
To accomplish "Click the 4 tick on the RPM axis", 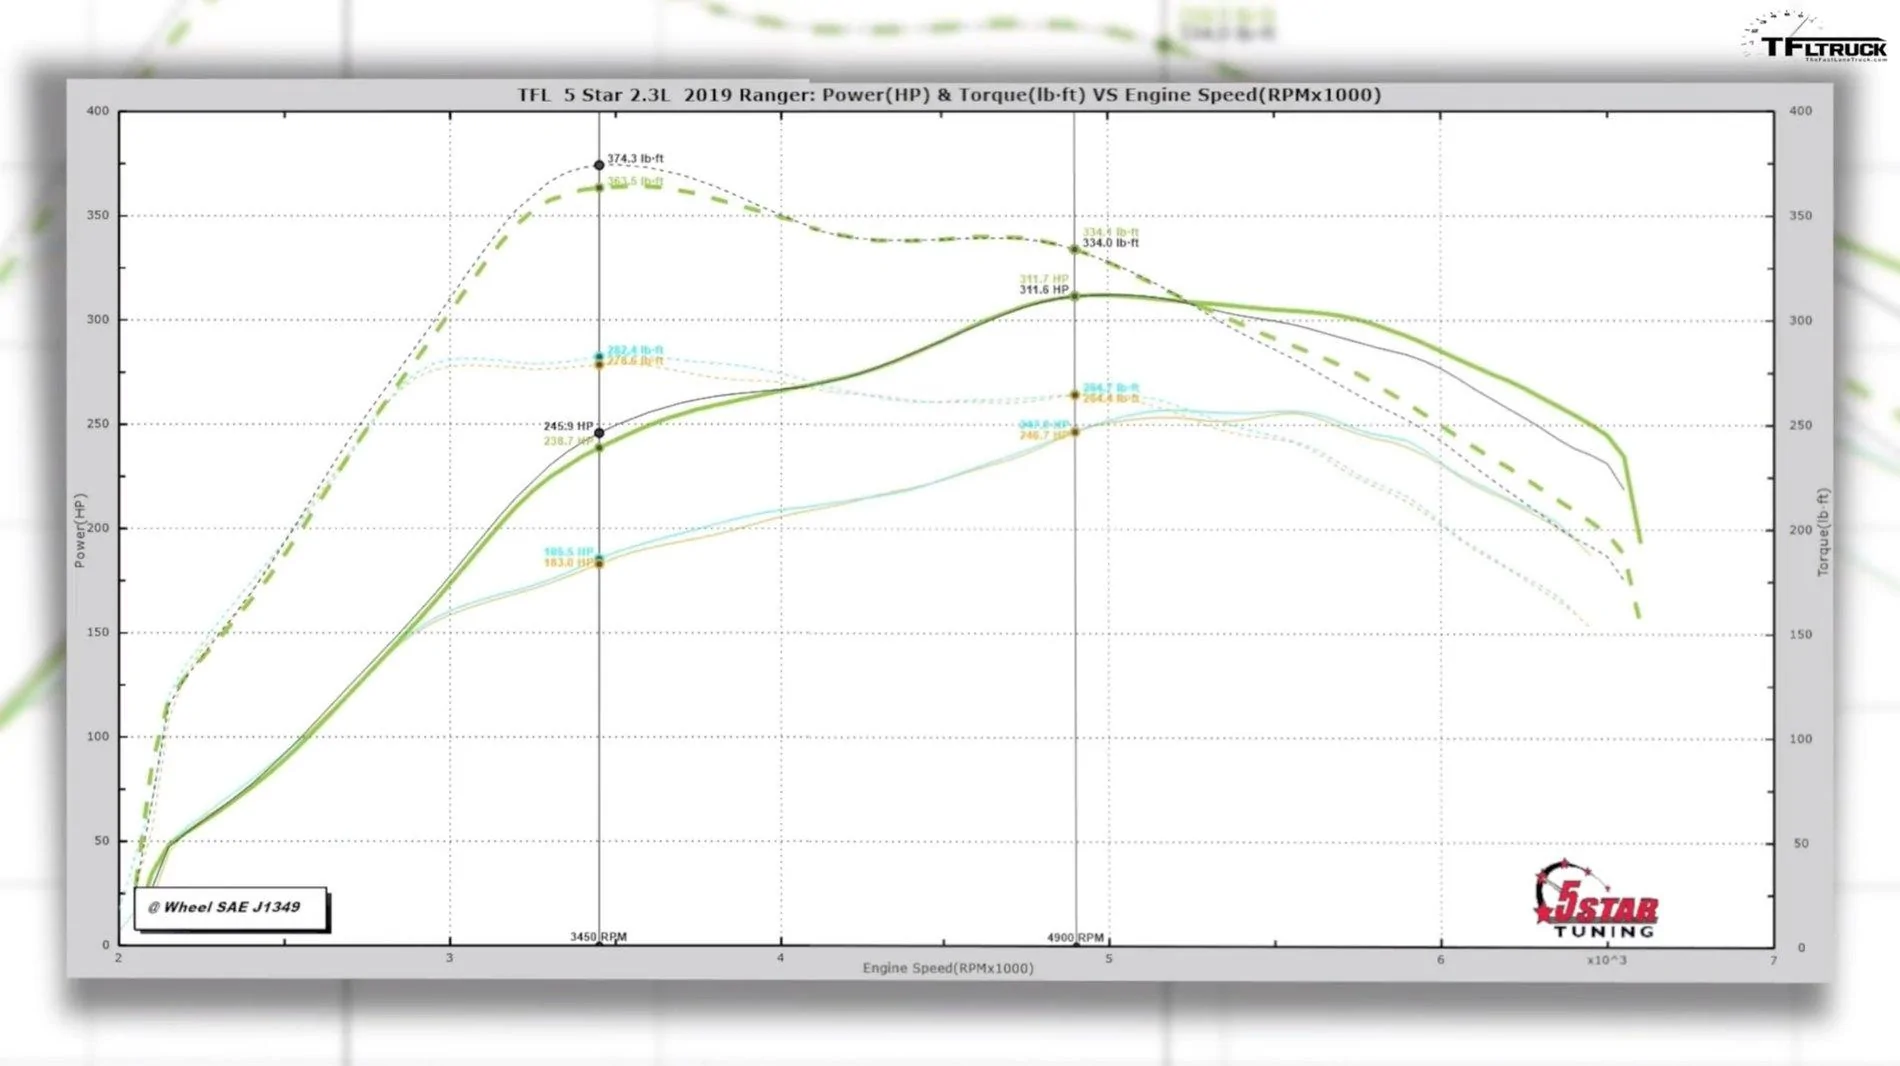I will (781, 958).
